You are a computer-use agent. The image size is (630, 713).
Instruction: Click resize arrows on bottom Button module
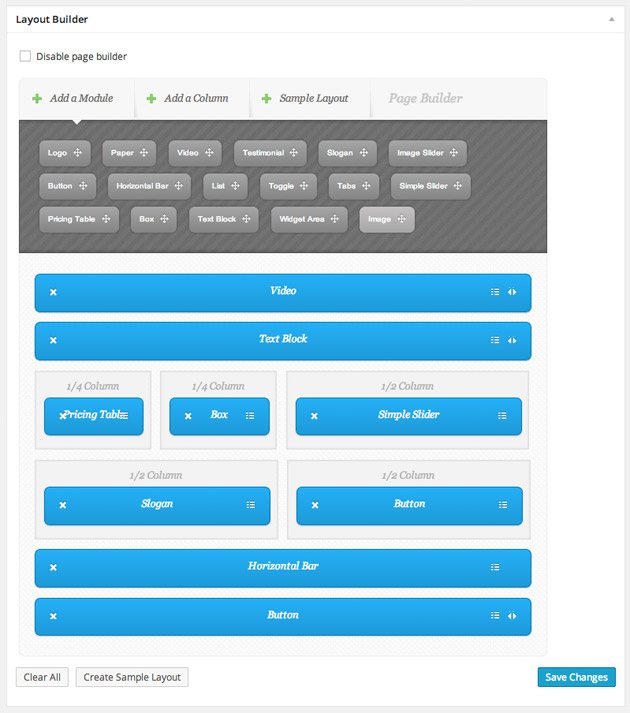(512, 616)
